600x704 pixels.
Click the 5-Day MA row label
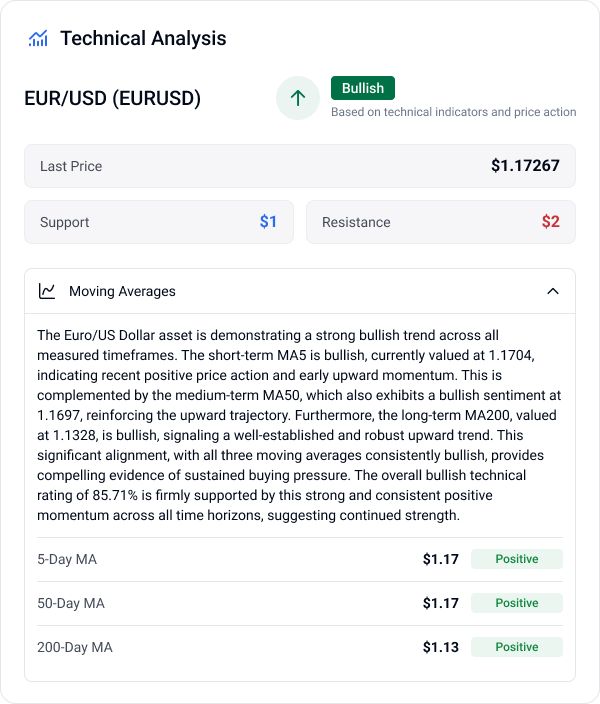(69, 559)
